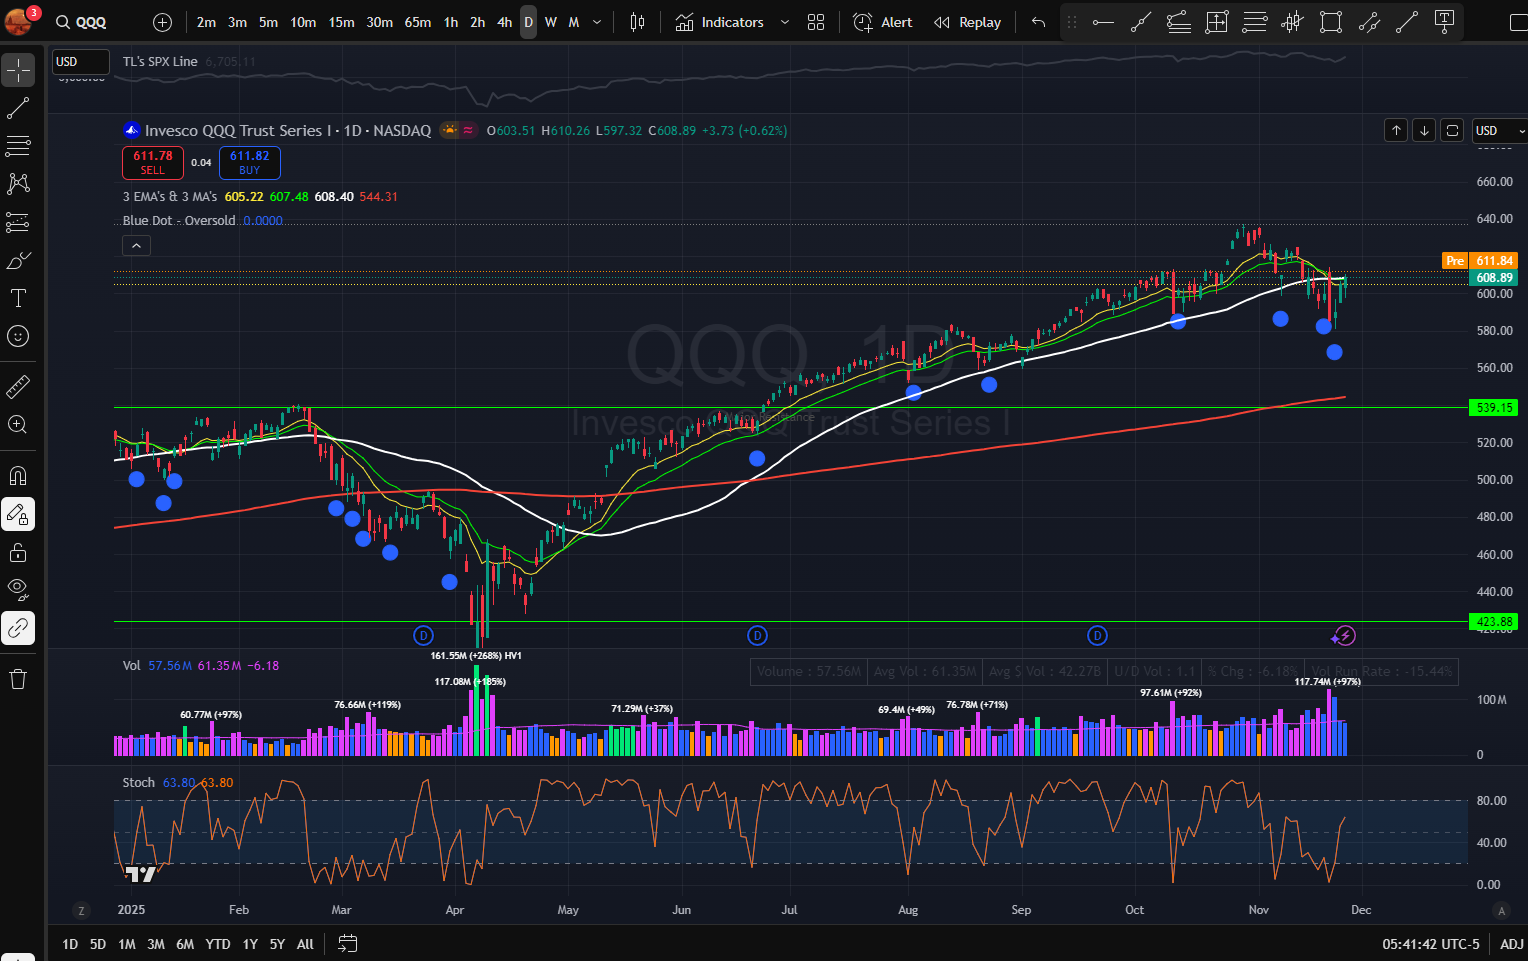Click the 3 EMA's & 3 MA's legend
Screen dimensions: 1528x961
click(x=170, y=197)
